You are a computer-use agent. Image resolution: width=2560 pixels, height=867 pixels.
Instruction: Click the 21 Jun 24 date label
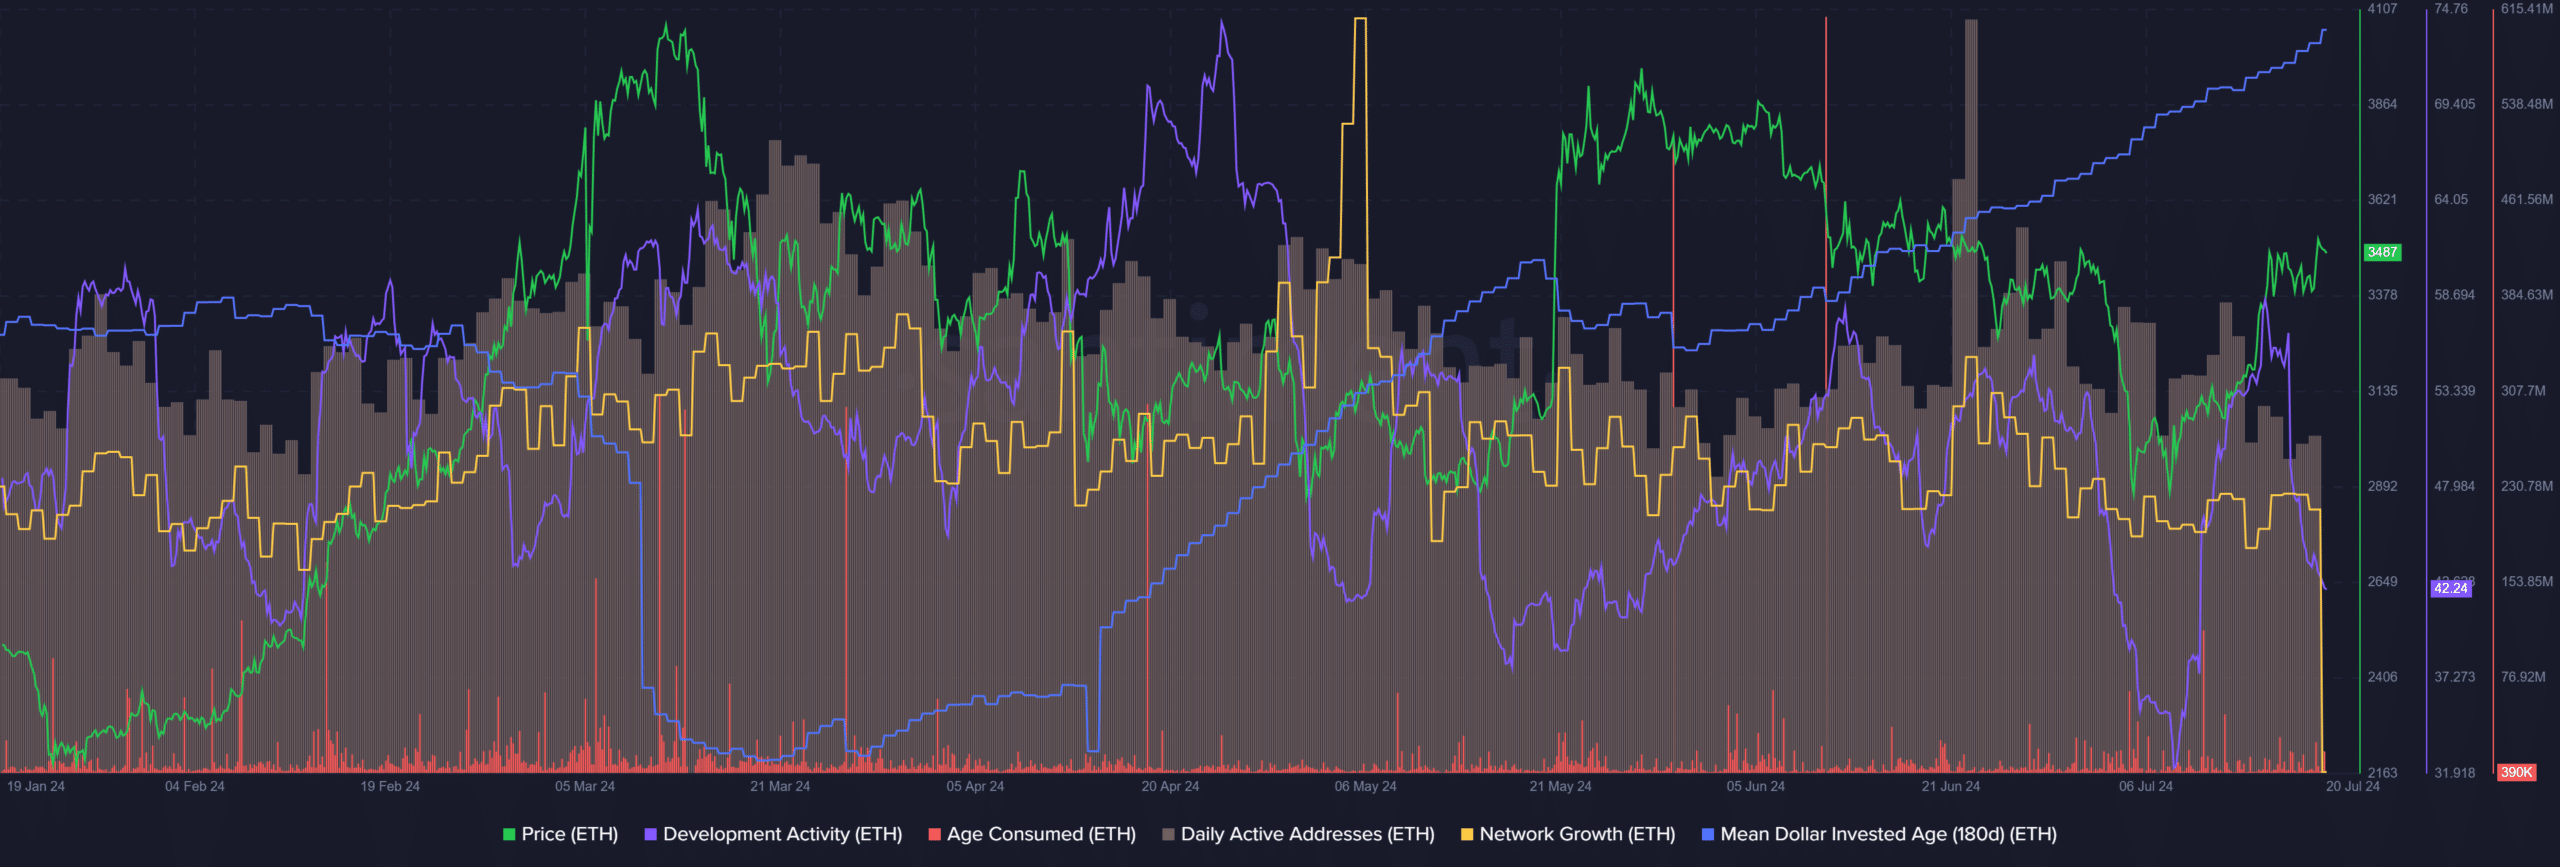click(1950, 786)
